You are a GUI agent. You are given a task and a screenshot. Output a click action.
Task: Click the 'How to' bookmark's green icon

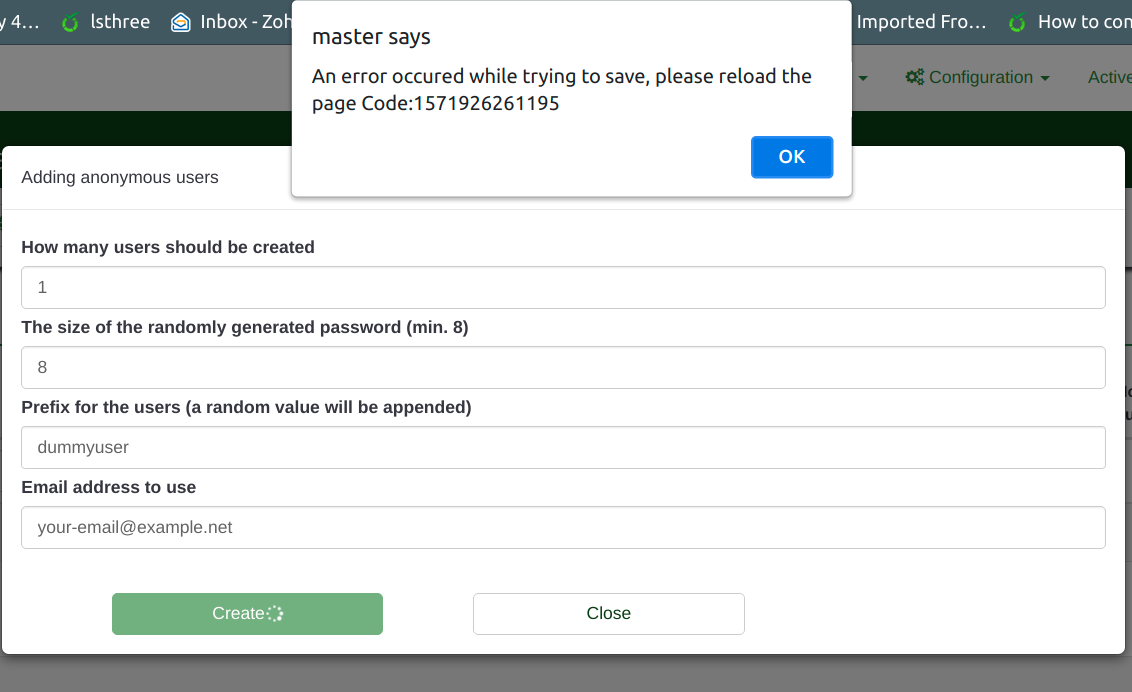coord(1018,22)
